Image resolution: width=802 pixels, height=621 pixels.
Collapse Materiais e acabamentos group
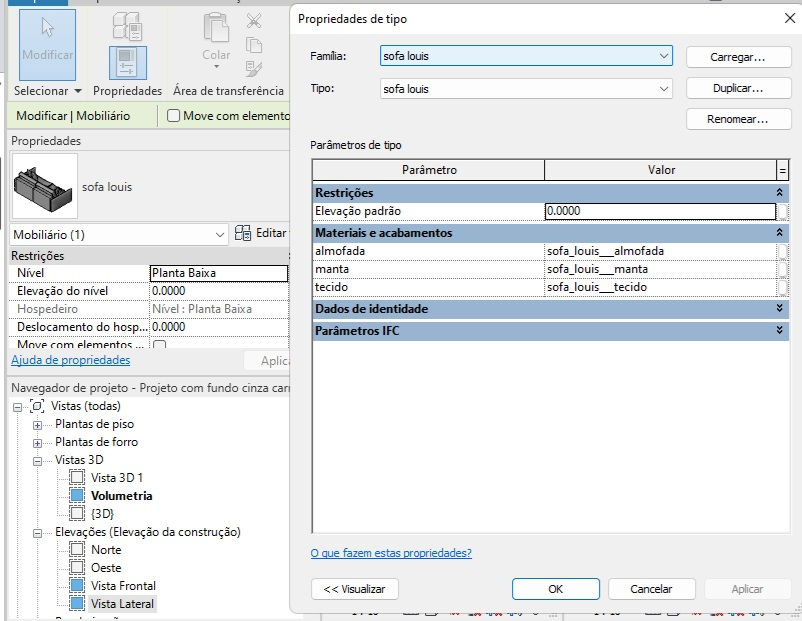pyautogui.click(x=779, y=232)
